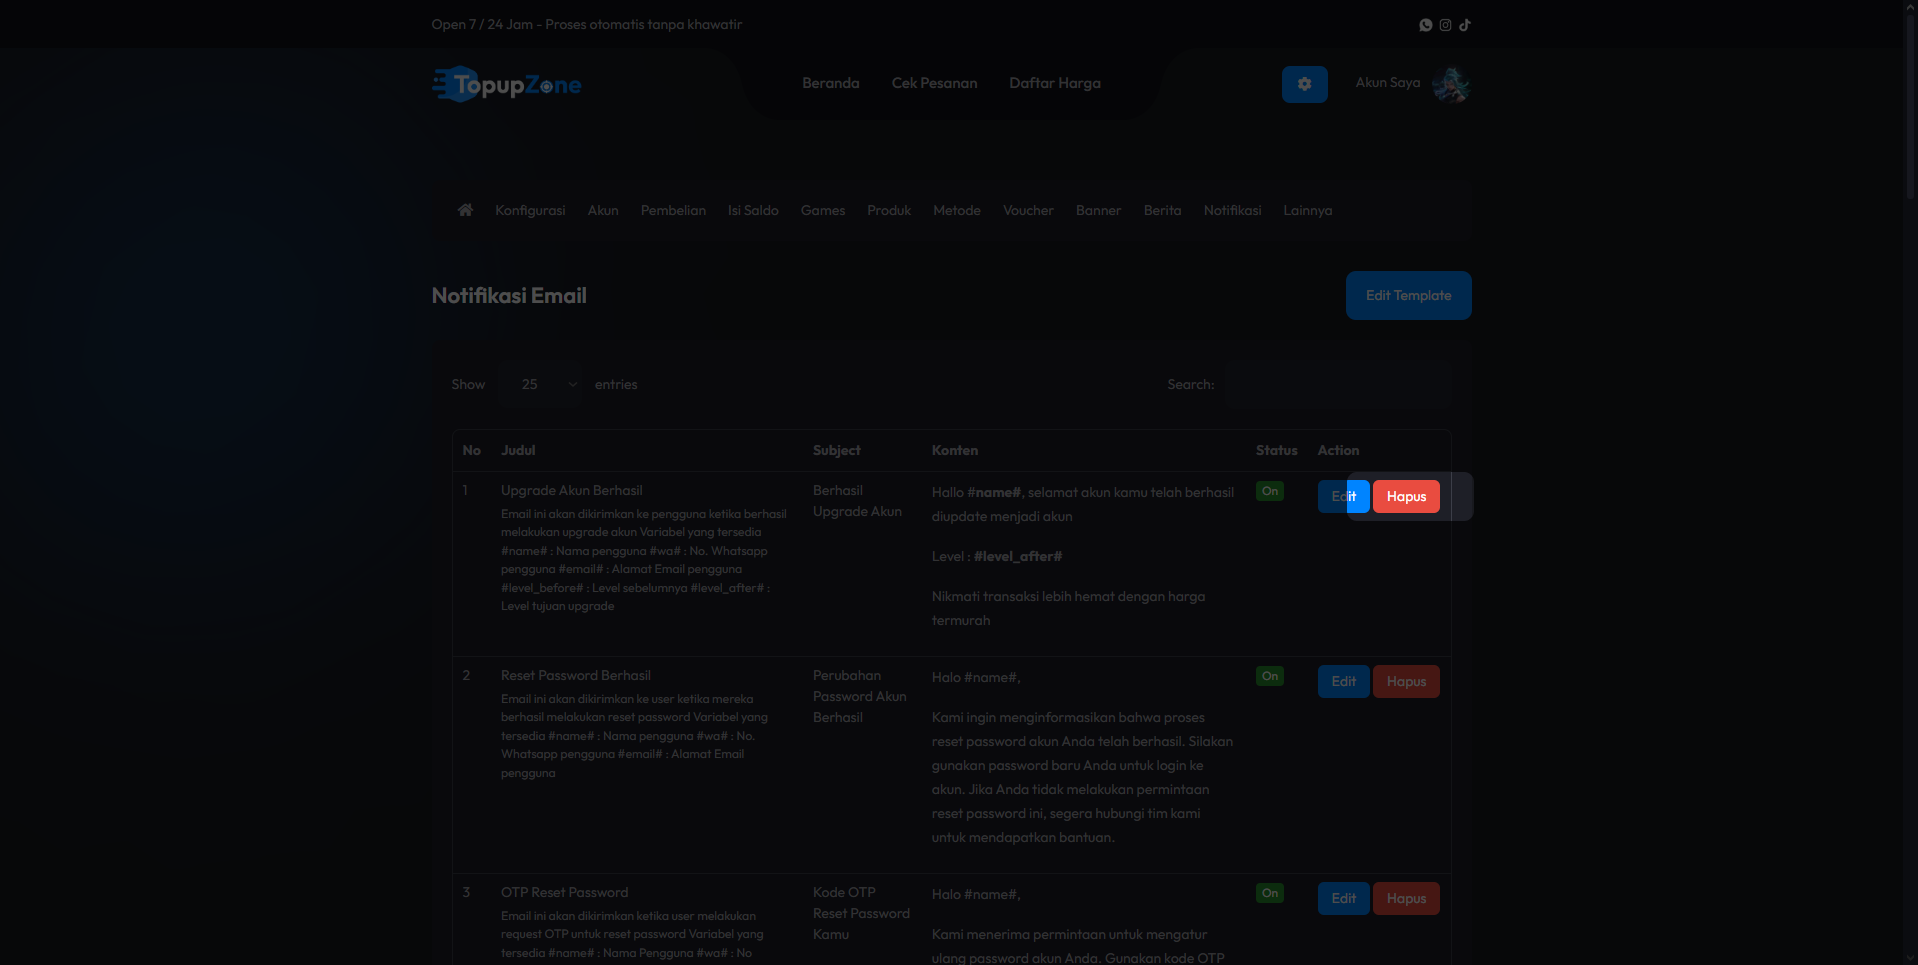This screenshot has height=965, width=1918.
Task: Open the Instagram icon link
Action: pos(1445,25)
